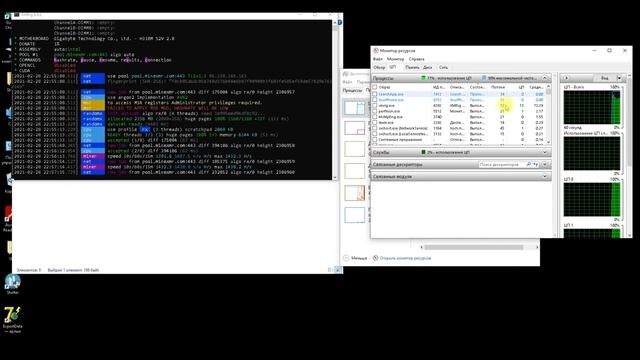Click the green CPU usage indicator in Processes header

coord(423,78)
